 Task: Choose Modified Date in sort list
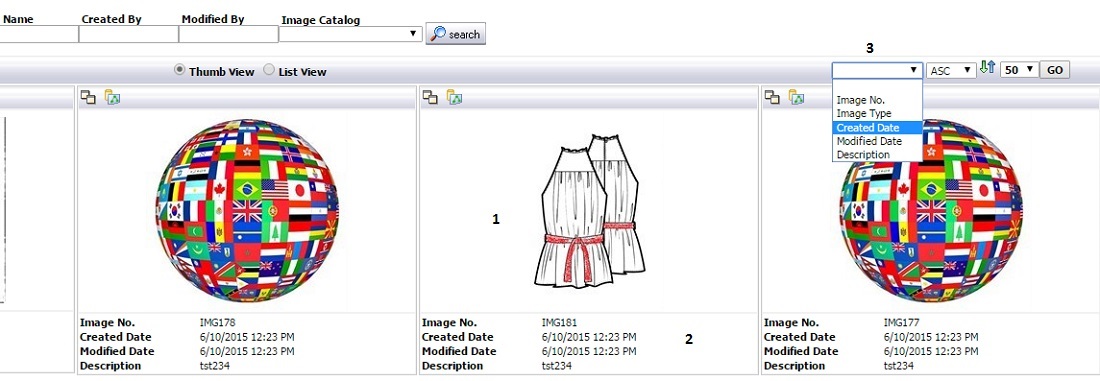tap(877, 141)
